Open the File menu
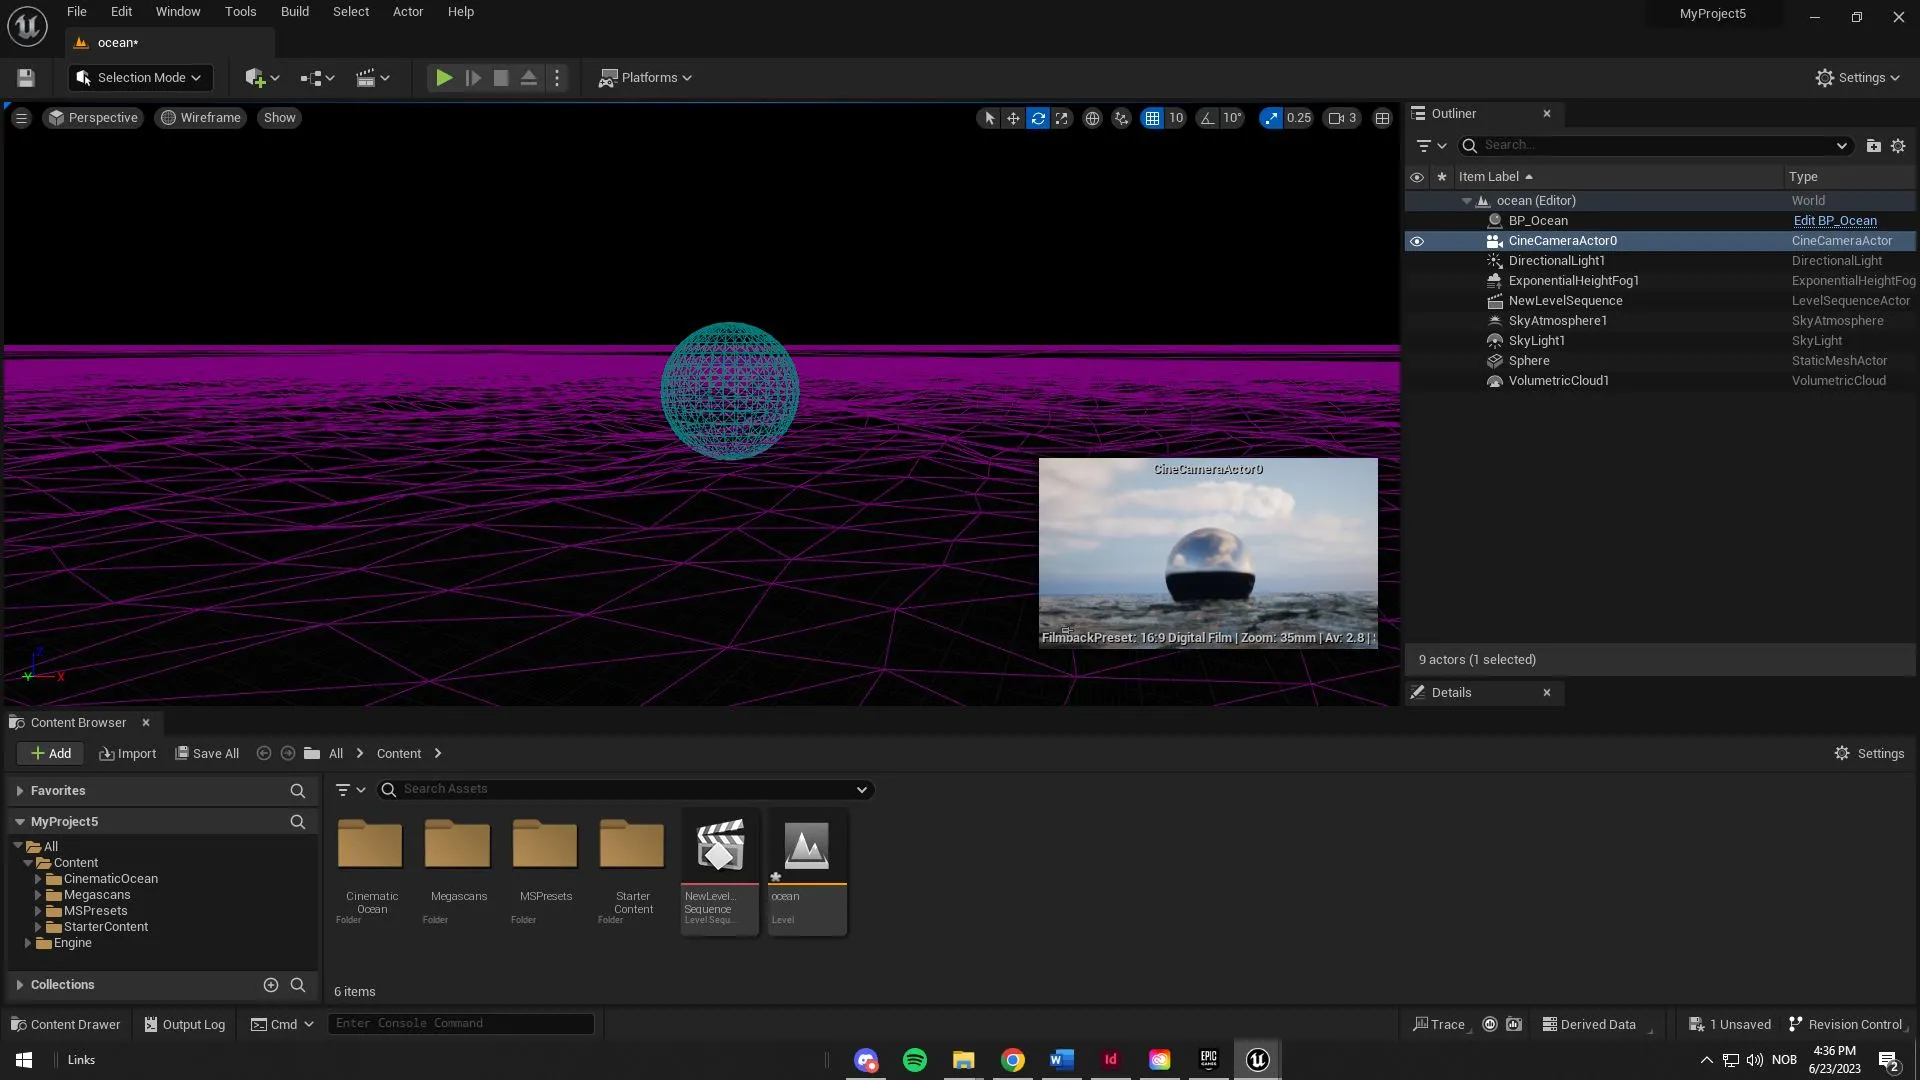 coord(77,12)
